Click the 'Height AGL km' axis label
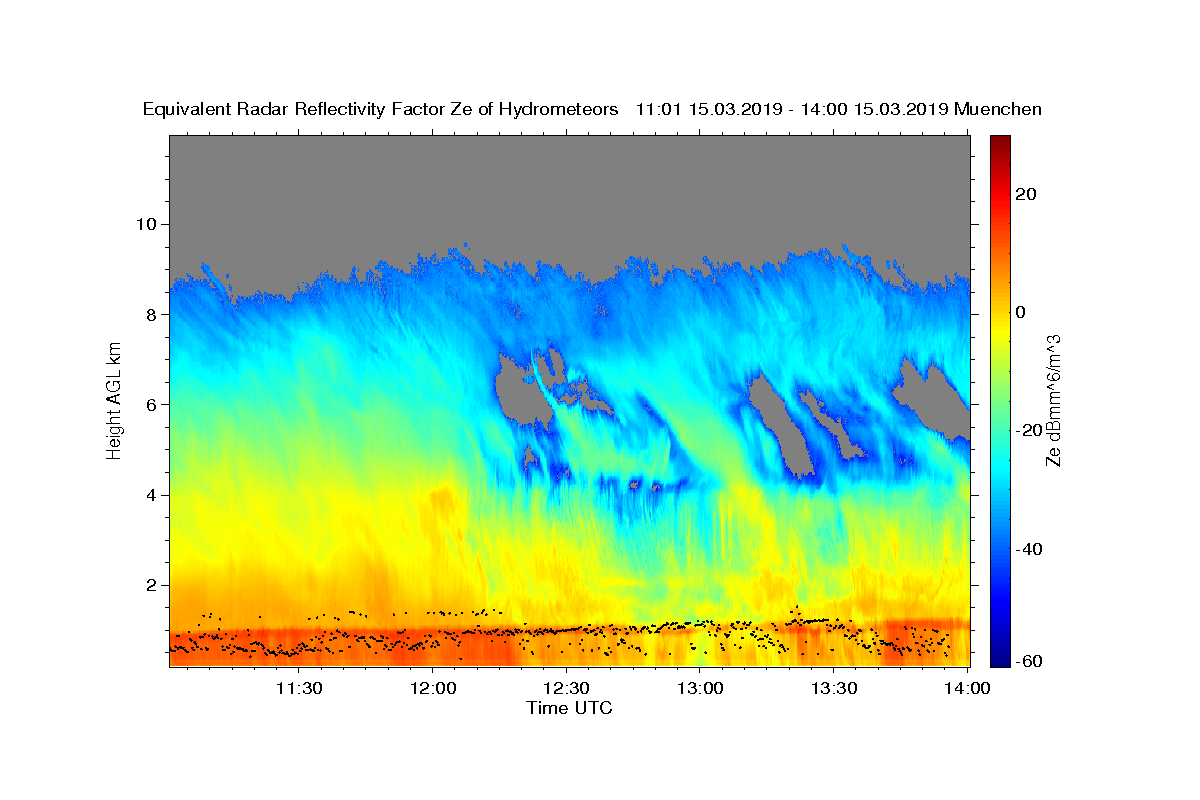 115,400
